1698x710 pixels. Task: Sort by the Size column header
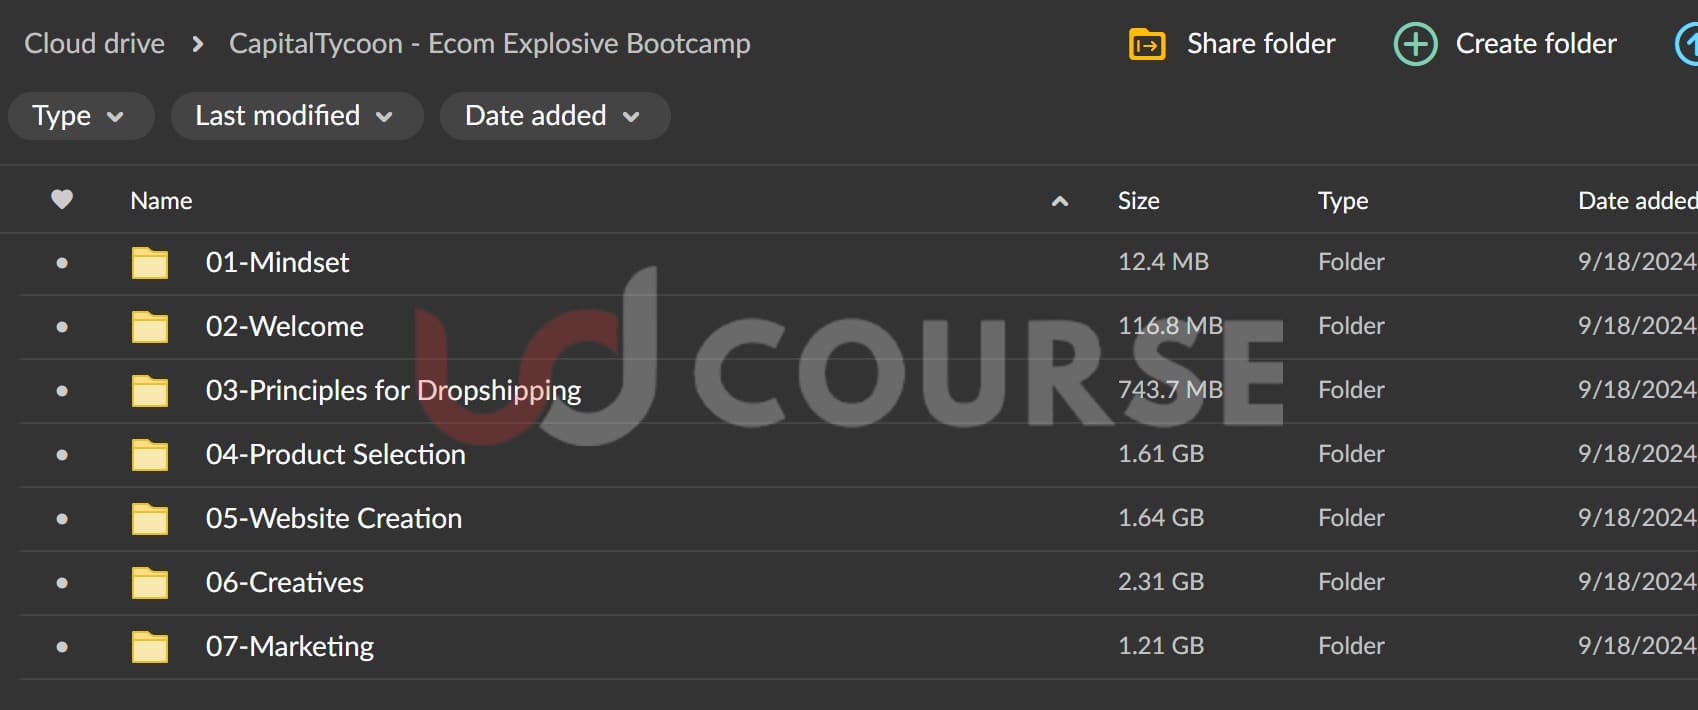pos(1138,201)
